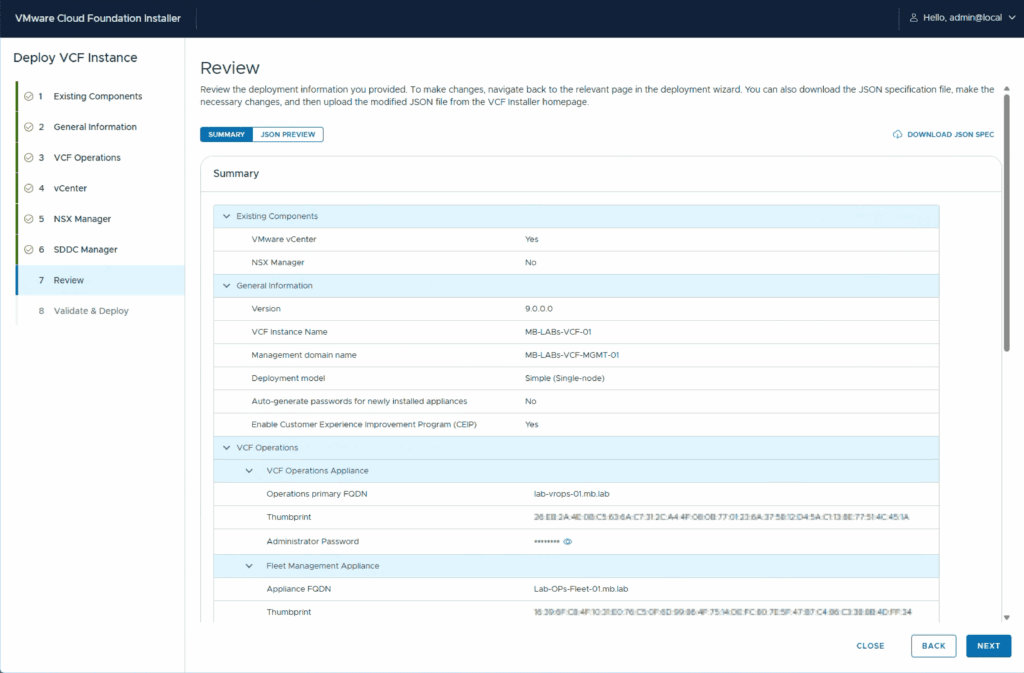
Task: Reveal Administrator Password using the eye icon
Action: coord(567,541)
